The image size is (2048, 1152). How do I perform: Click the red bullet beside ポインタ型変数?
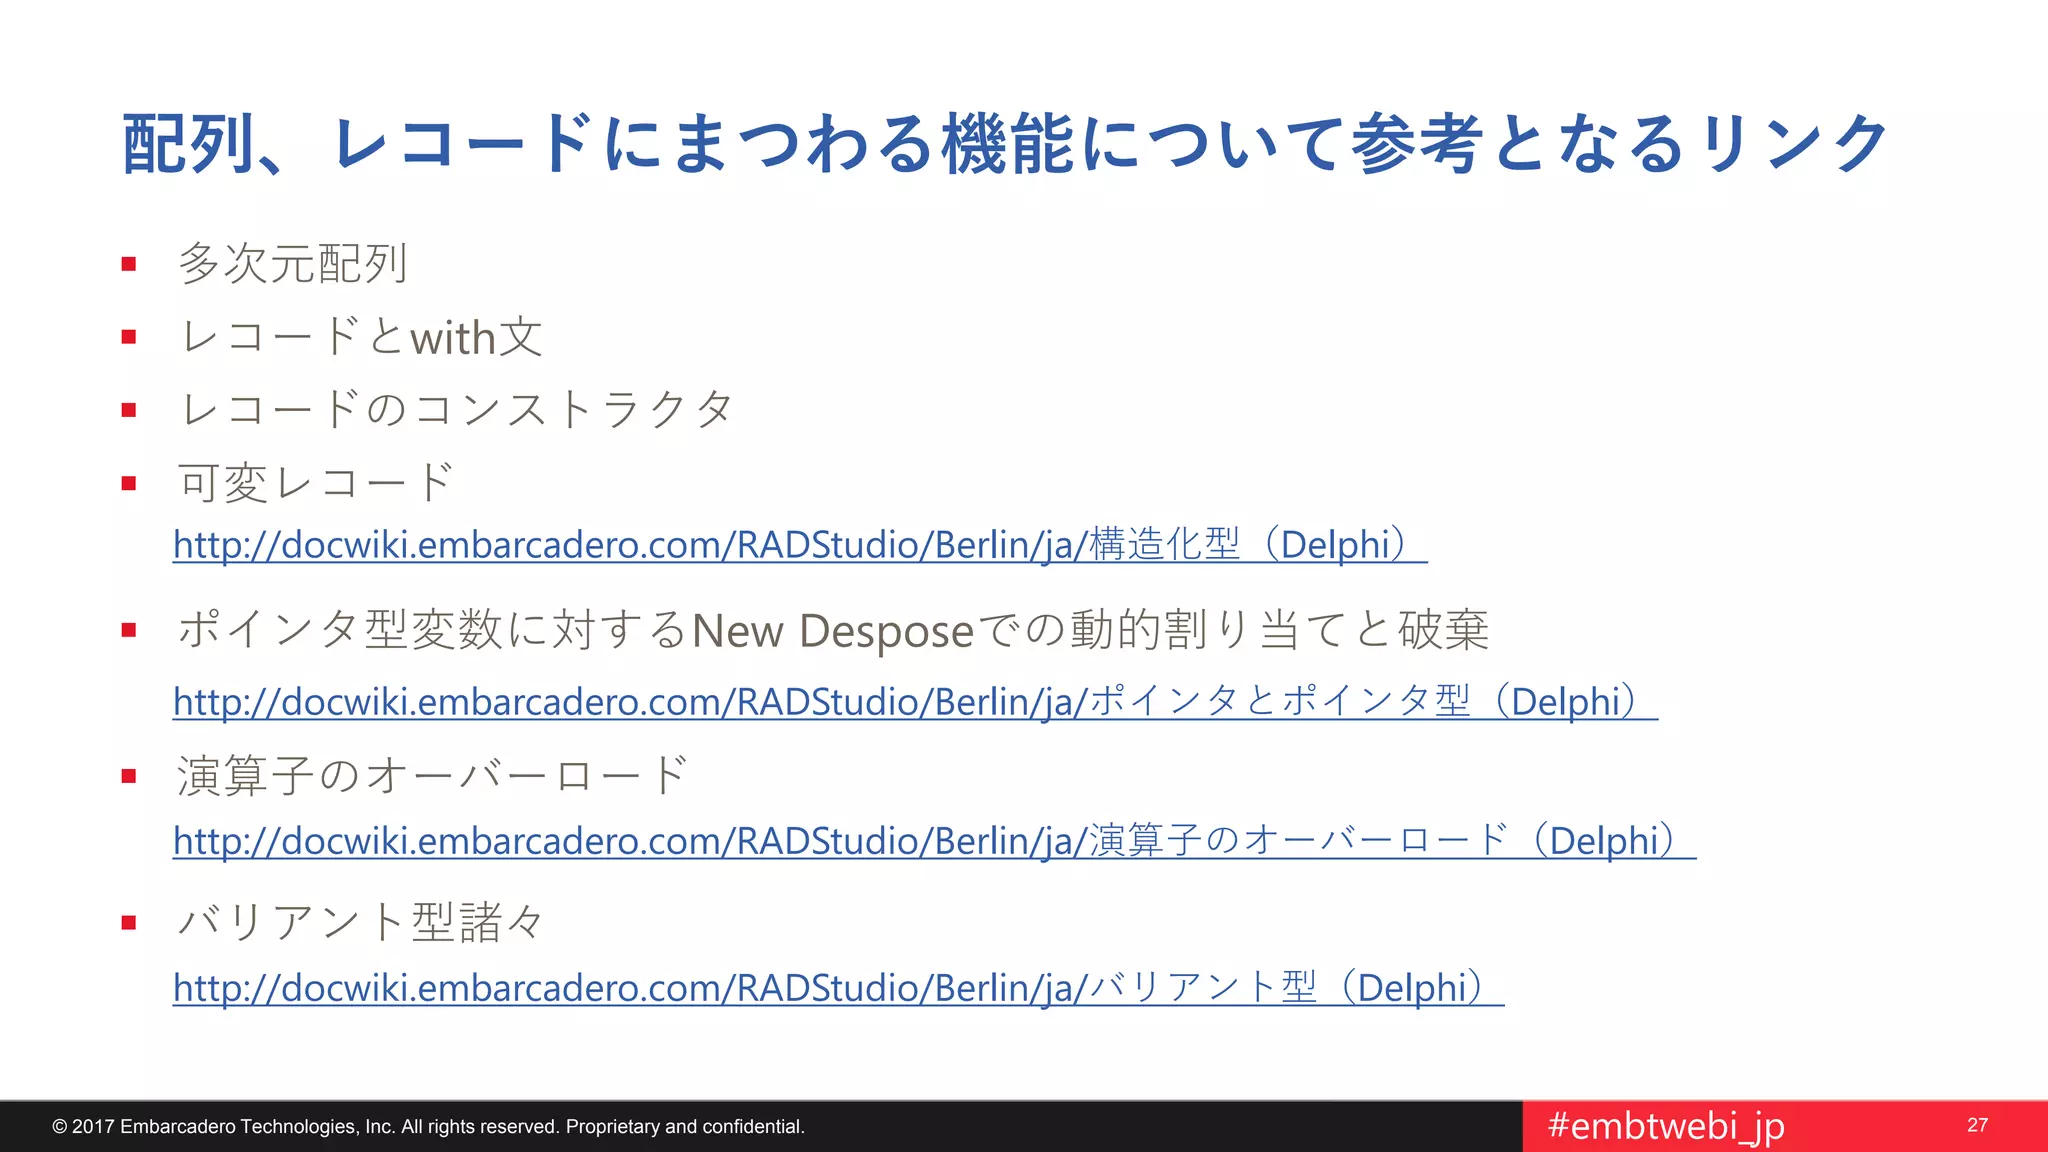[128, 630]
